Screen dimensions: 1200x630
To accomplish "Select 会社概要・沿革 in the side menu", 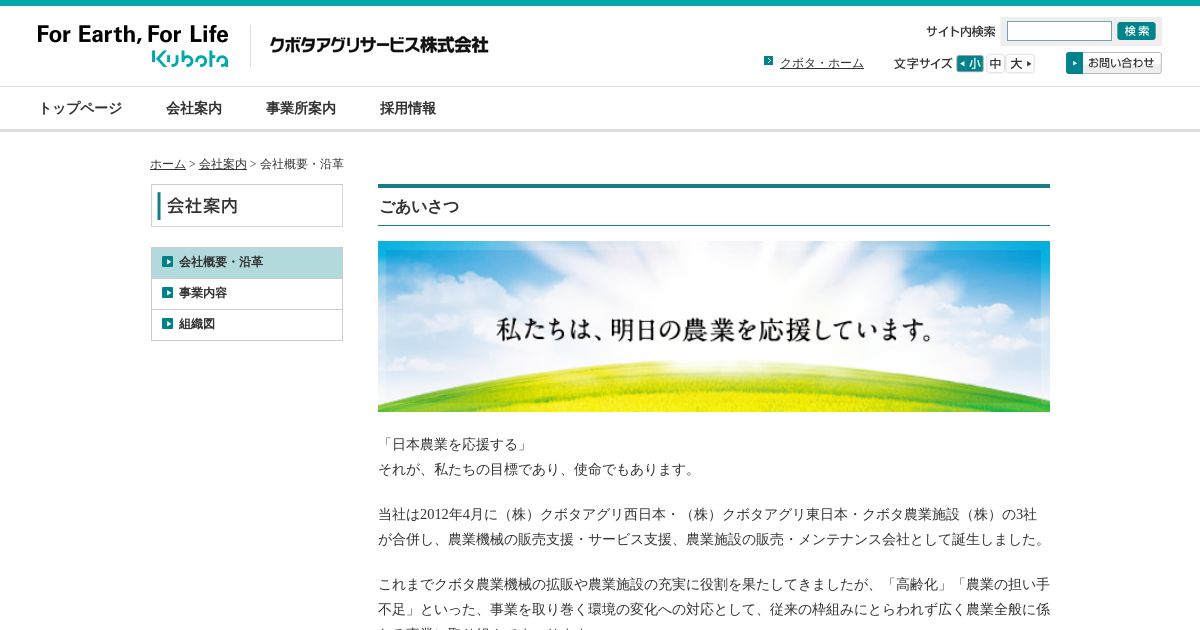I will pyautogui.click(x=247, y=263).
